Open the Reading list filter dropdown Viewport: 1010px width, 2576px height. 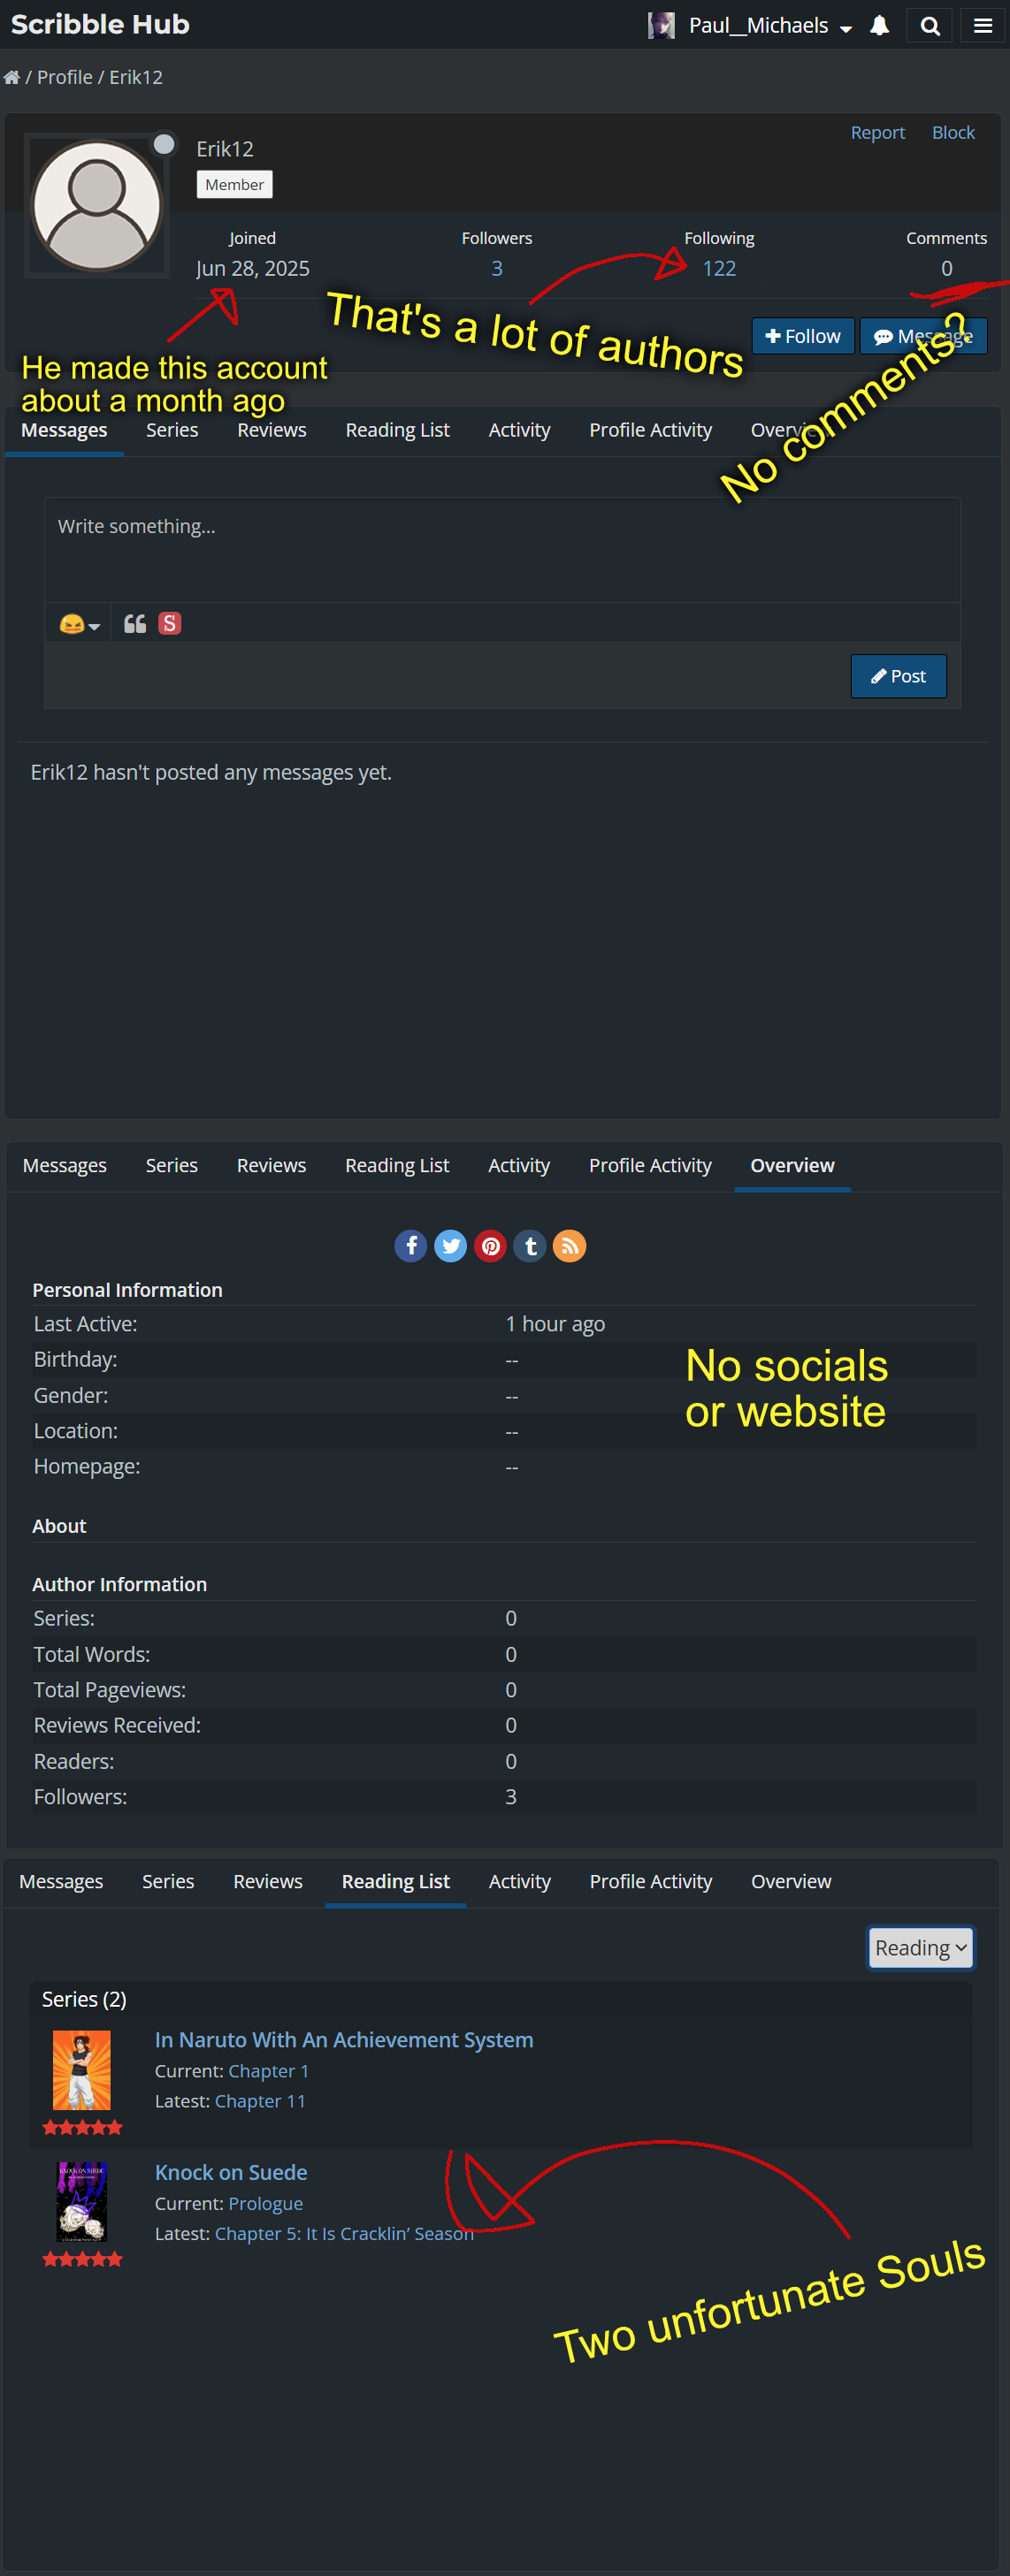click(920, 1947)
